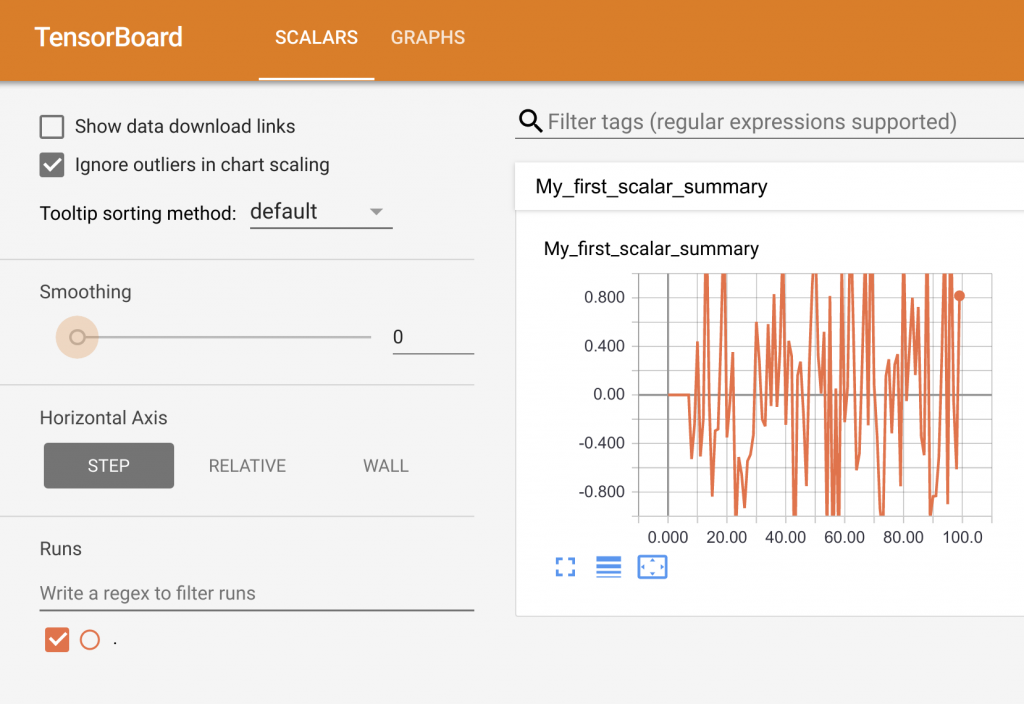1024x704 pixels.
Task: Enable Show data download links checkbox
Action: [52, 127]
